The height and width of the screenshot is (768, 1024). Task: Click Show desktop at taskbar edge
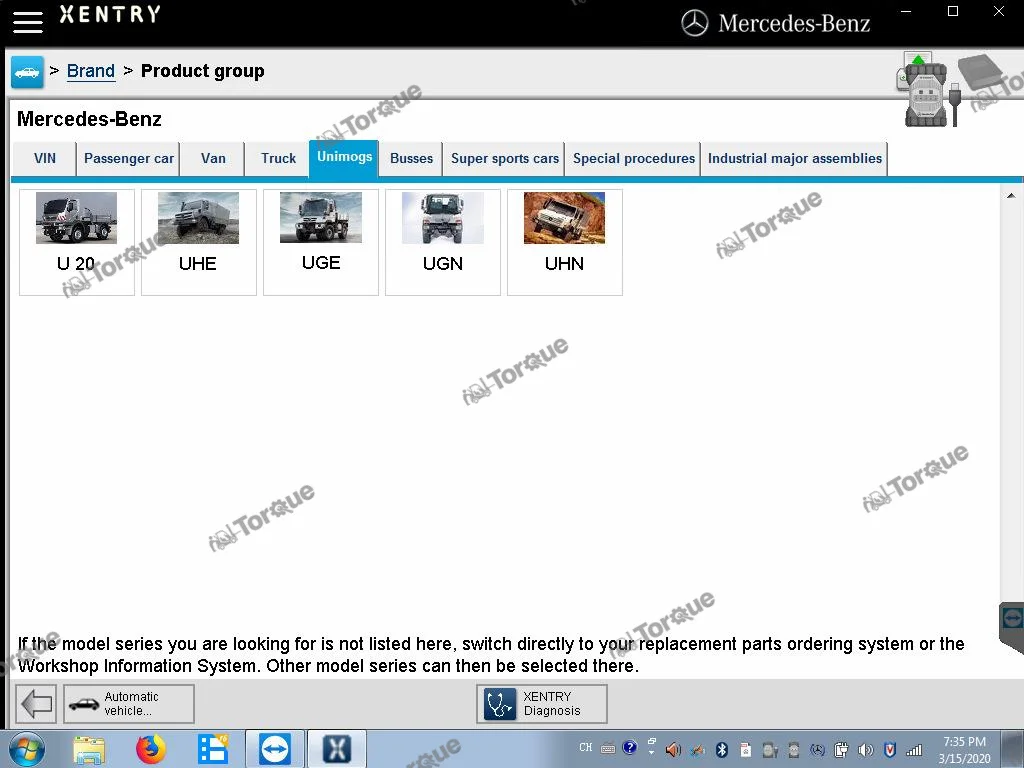(x=1014, y=749)
